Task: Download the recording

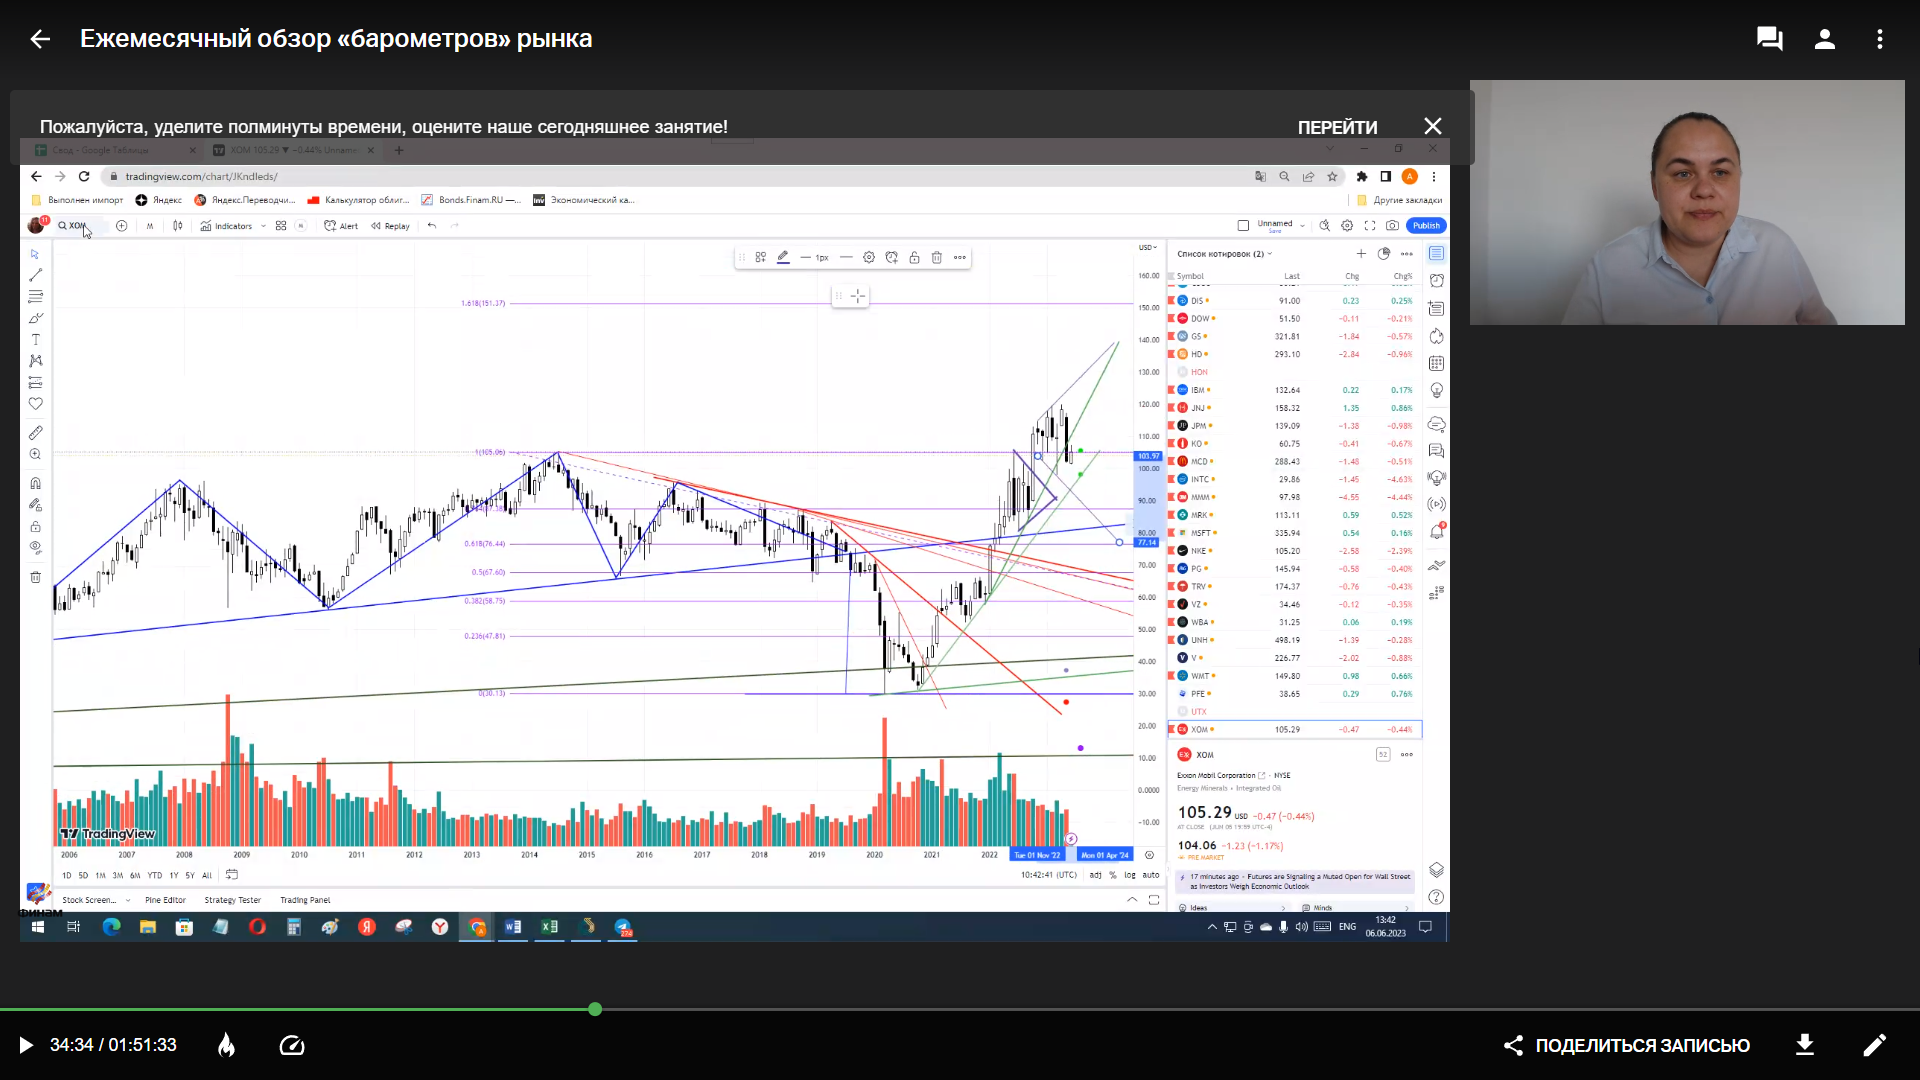Action: pos(1805,1045)
